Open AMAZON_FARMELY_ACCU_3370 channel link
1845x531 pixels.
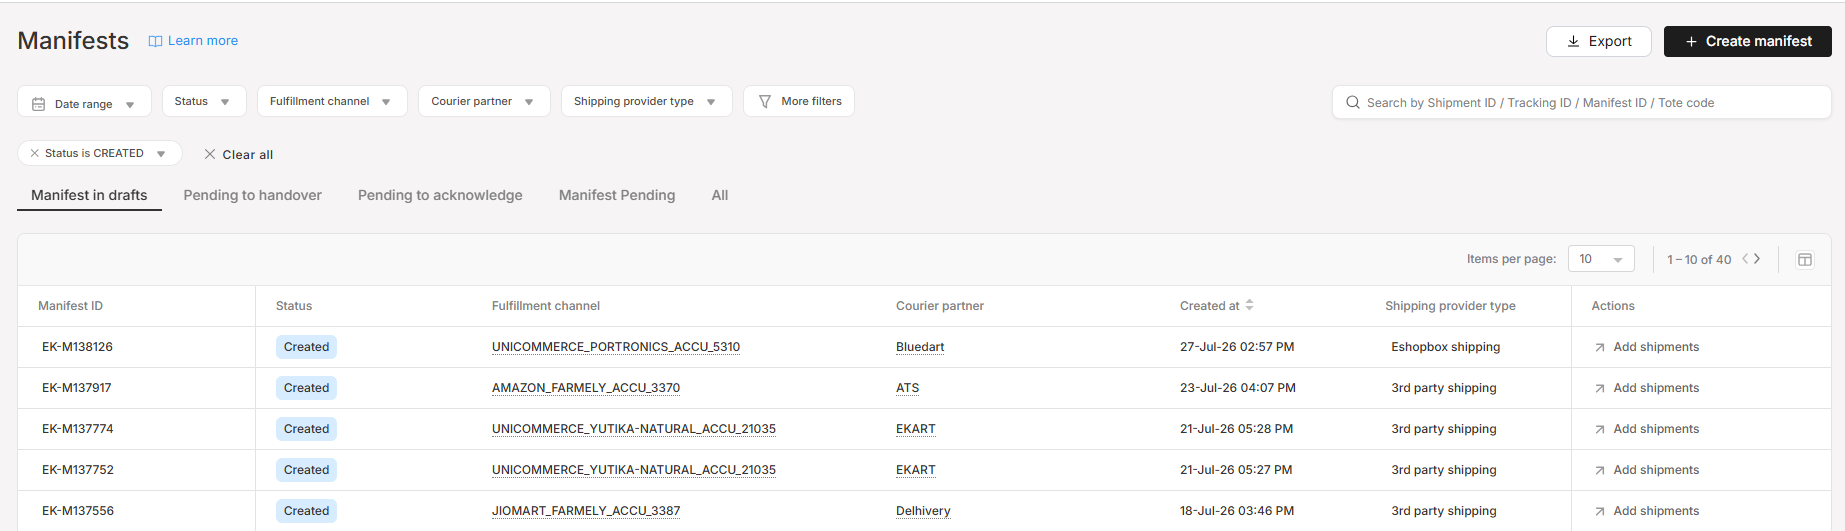click(x=586, y=388)
